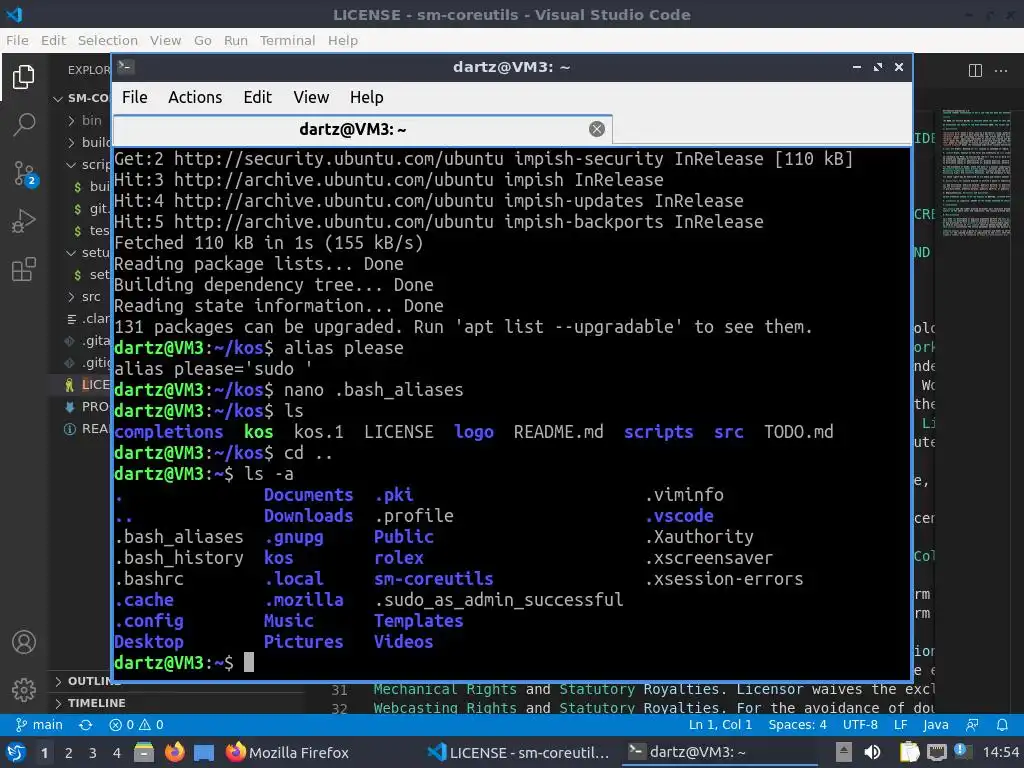Open the VS Code Go menu
Image resolution: width=1024 pixels, height=768 pixels.
point(202,40)
